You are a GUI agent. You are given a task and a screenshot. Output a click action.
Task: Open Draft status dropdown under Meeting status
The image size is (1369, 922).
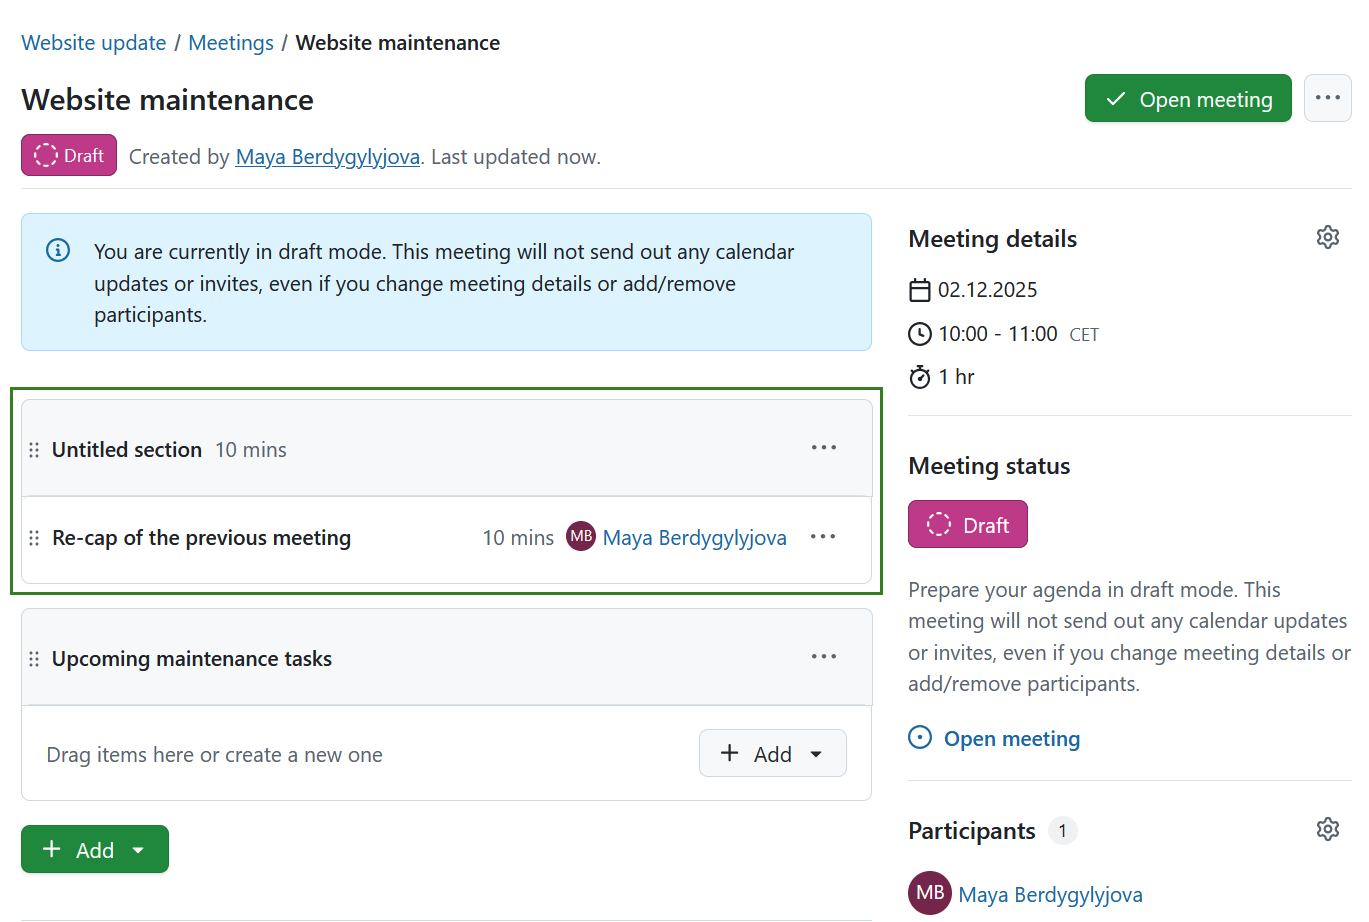coord(967,525)
